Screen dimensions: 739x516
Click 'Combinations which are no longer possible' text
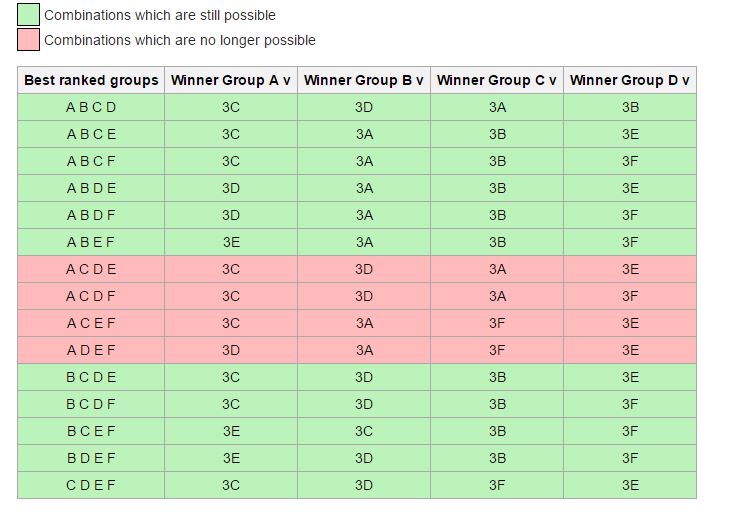pyautogui.click(x=180, y=40)
